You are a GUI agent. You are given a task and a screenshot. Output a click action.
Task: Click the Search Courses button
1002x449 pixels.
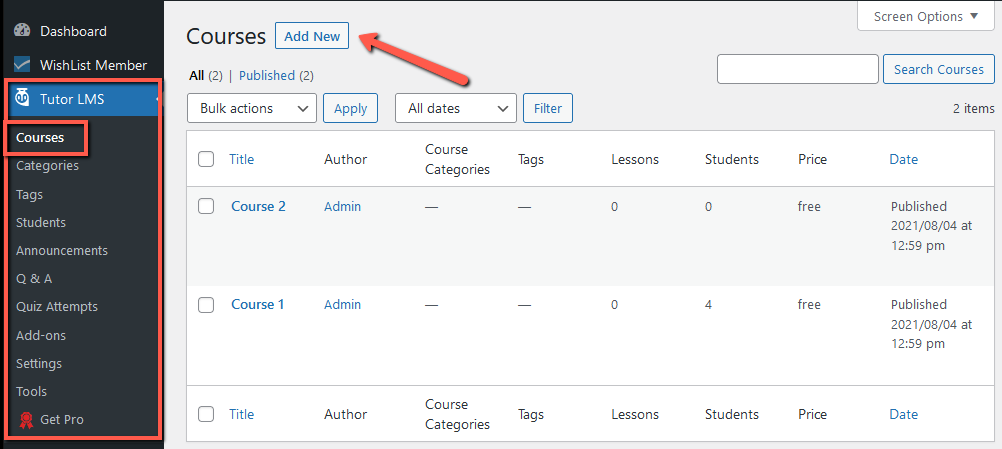coord(938,69)
